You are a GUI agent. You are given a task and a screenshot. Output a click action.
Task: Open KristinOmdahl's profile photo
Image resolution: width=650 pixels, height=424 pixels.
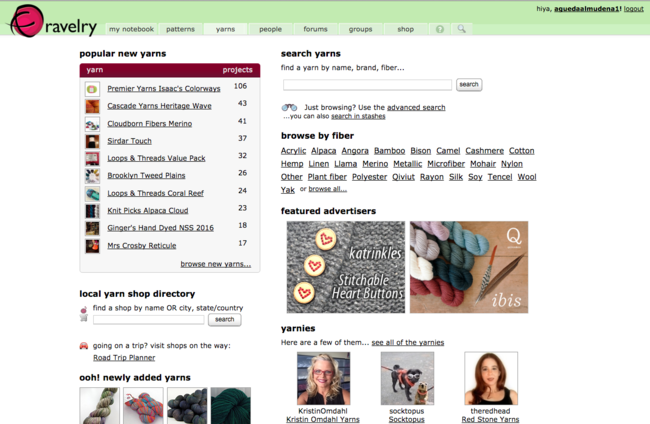click(x=323, y=378)
